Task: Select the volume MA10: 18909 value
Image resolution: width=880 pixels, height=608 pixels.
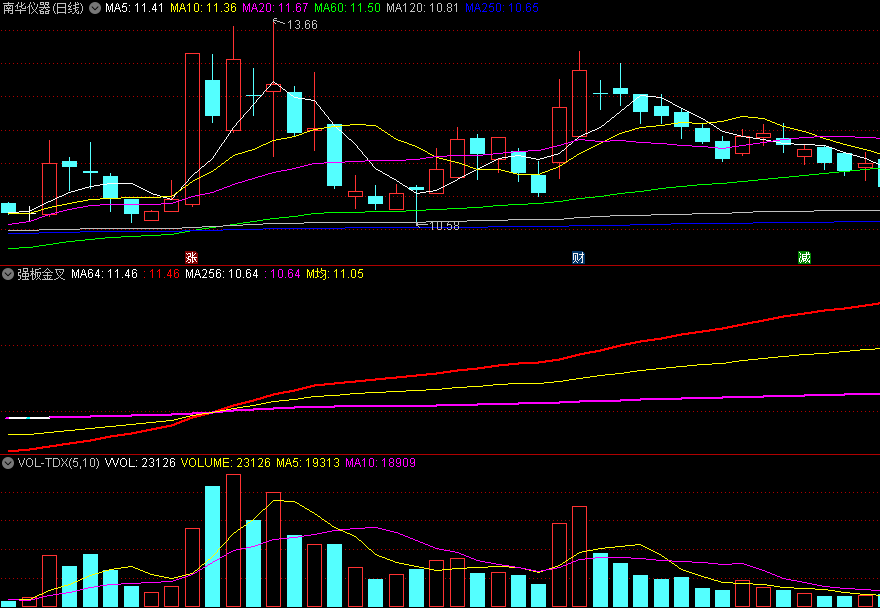Action: (x=381, y=463)
